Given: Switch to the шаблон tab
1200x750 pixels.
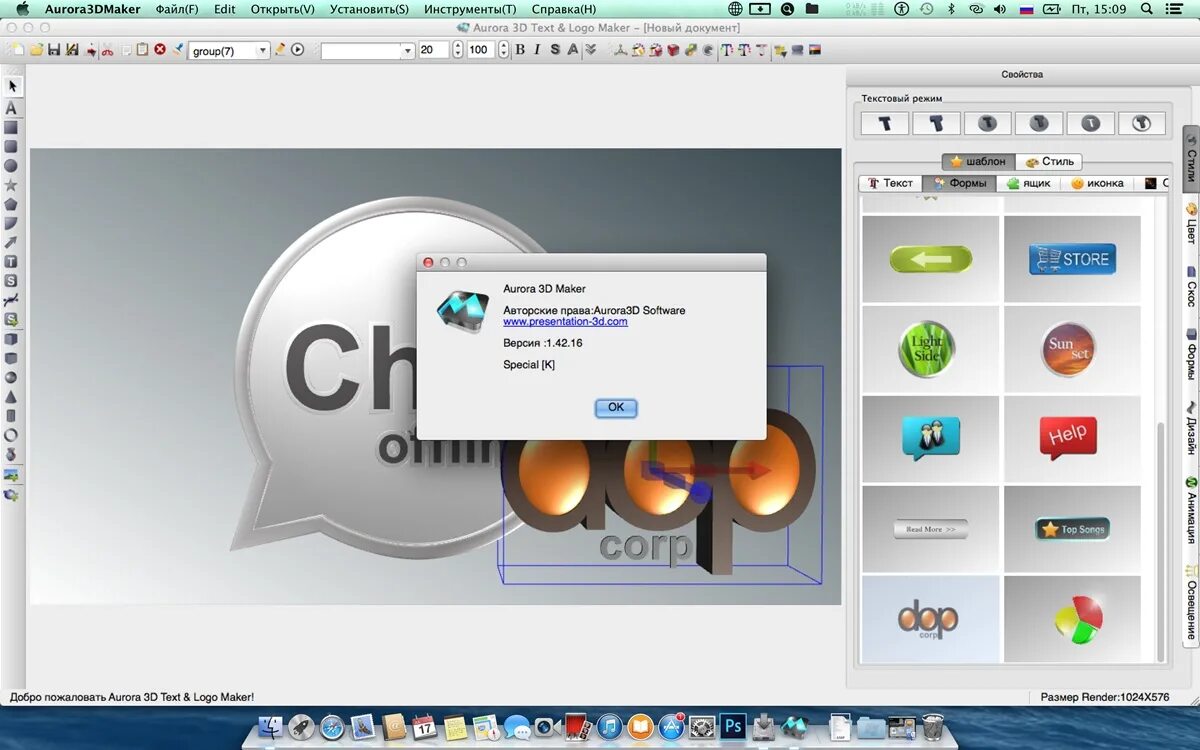Looking at the screenshot, I should pos(978,161).
